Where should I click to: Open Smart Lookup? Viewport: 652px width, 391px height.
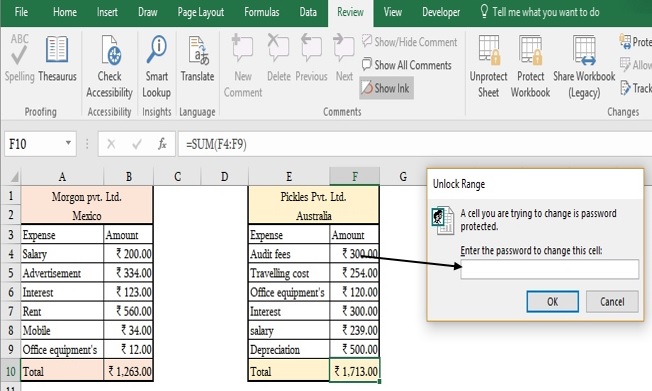[x=156, y=67]
